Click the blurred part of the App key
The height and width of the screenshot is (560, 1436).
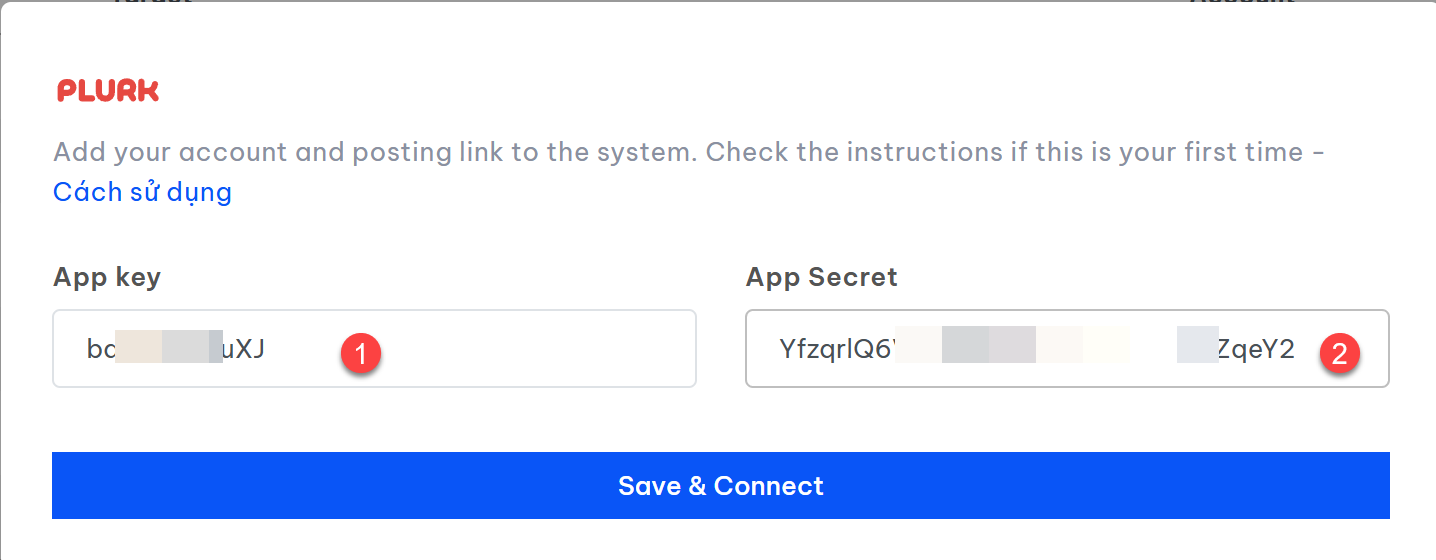(x=168, y=349)
